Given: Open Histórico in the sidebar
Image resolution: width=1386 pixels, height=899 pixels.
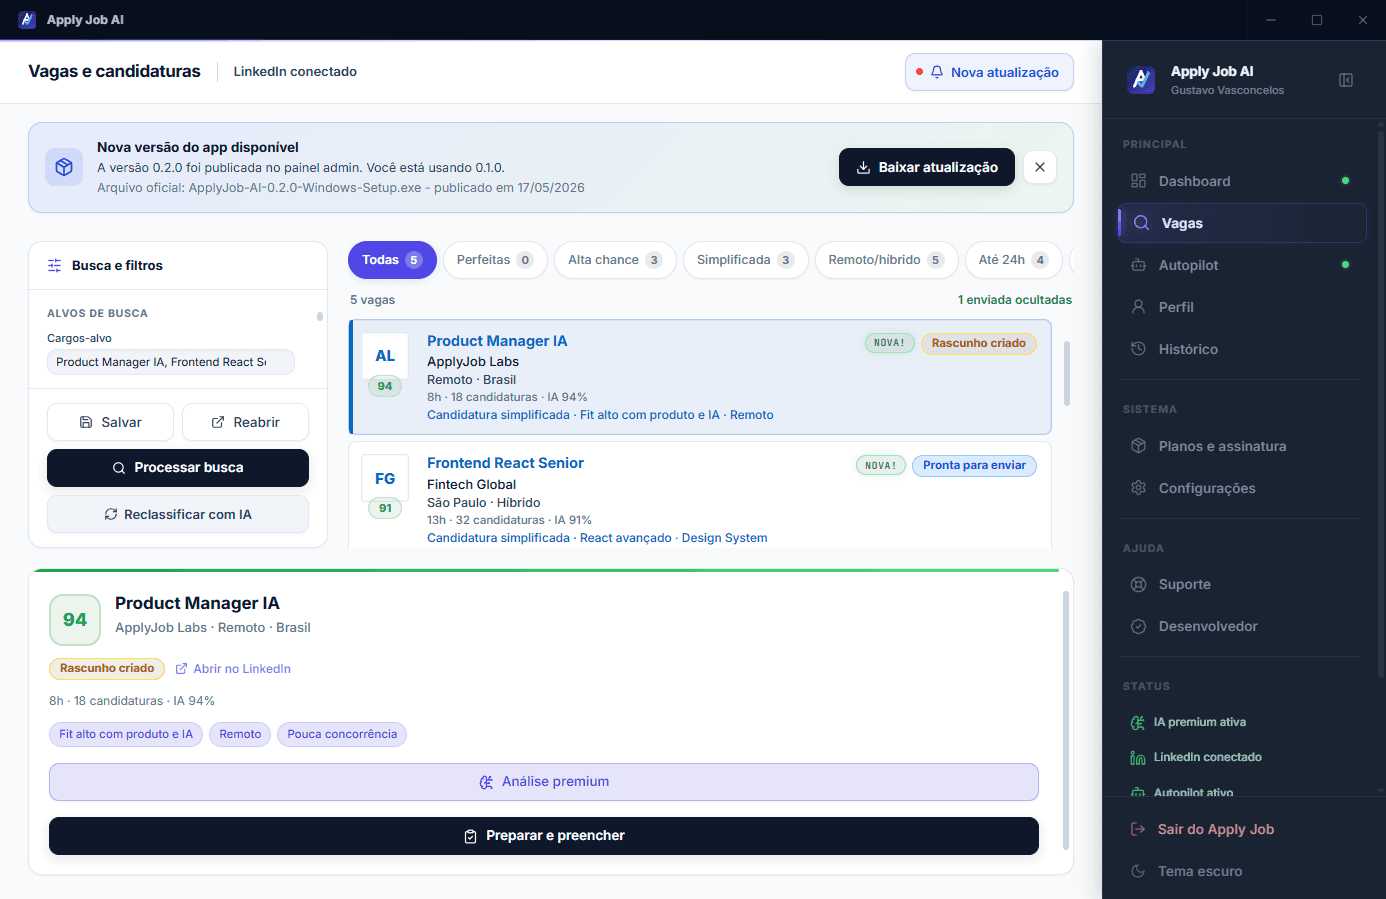Looking at the screenshot, I should tap(1242, 349).
